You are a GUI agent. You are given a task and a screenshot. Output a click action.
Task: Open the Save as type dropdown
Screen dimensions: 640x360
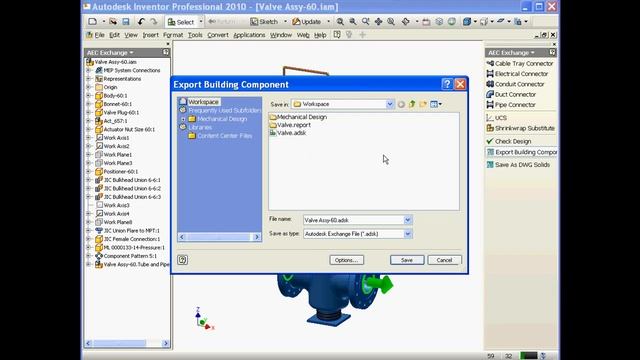[x=408, y=234]
